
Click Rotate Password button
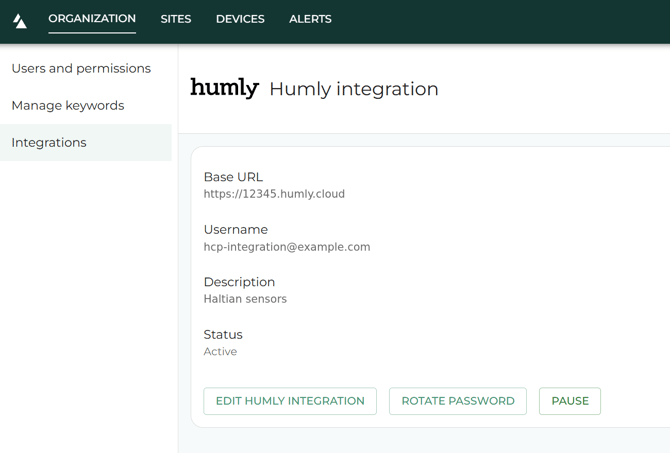(458, 401)
